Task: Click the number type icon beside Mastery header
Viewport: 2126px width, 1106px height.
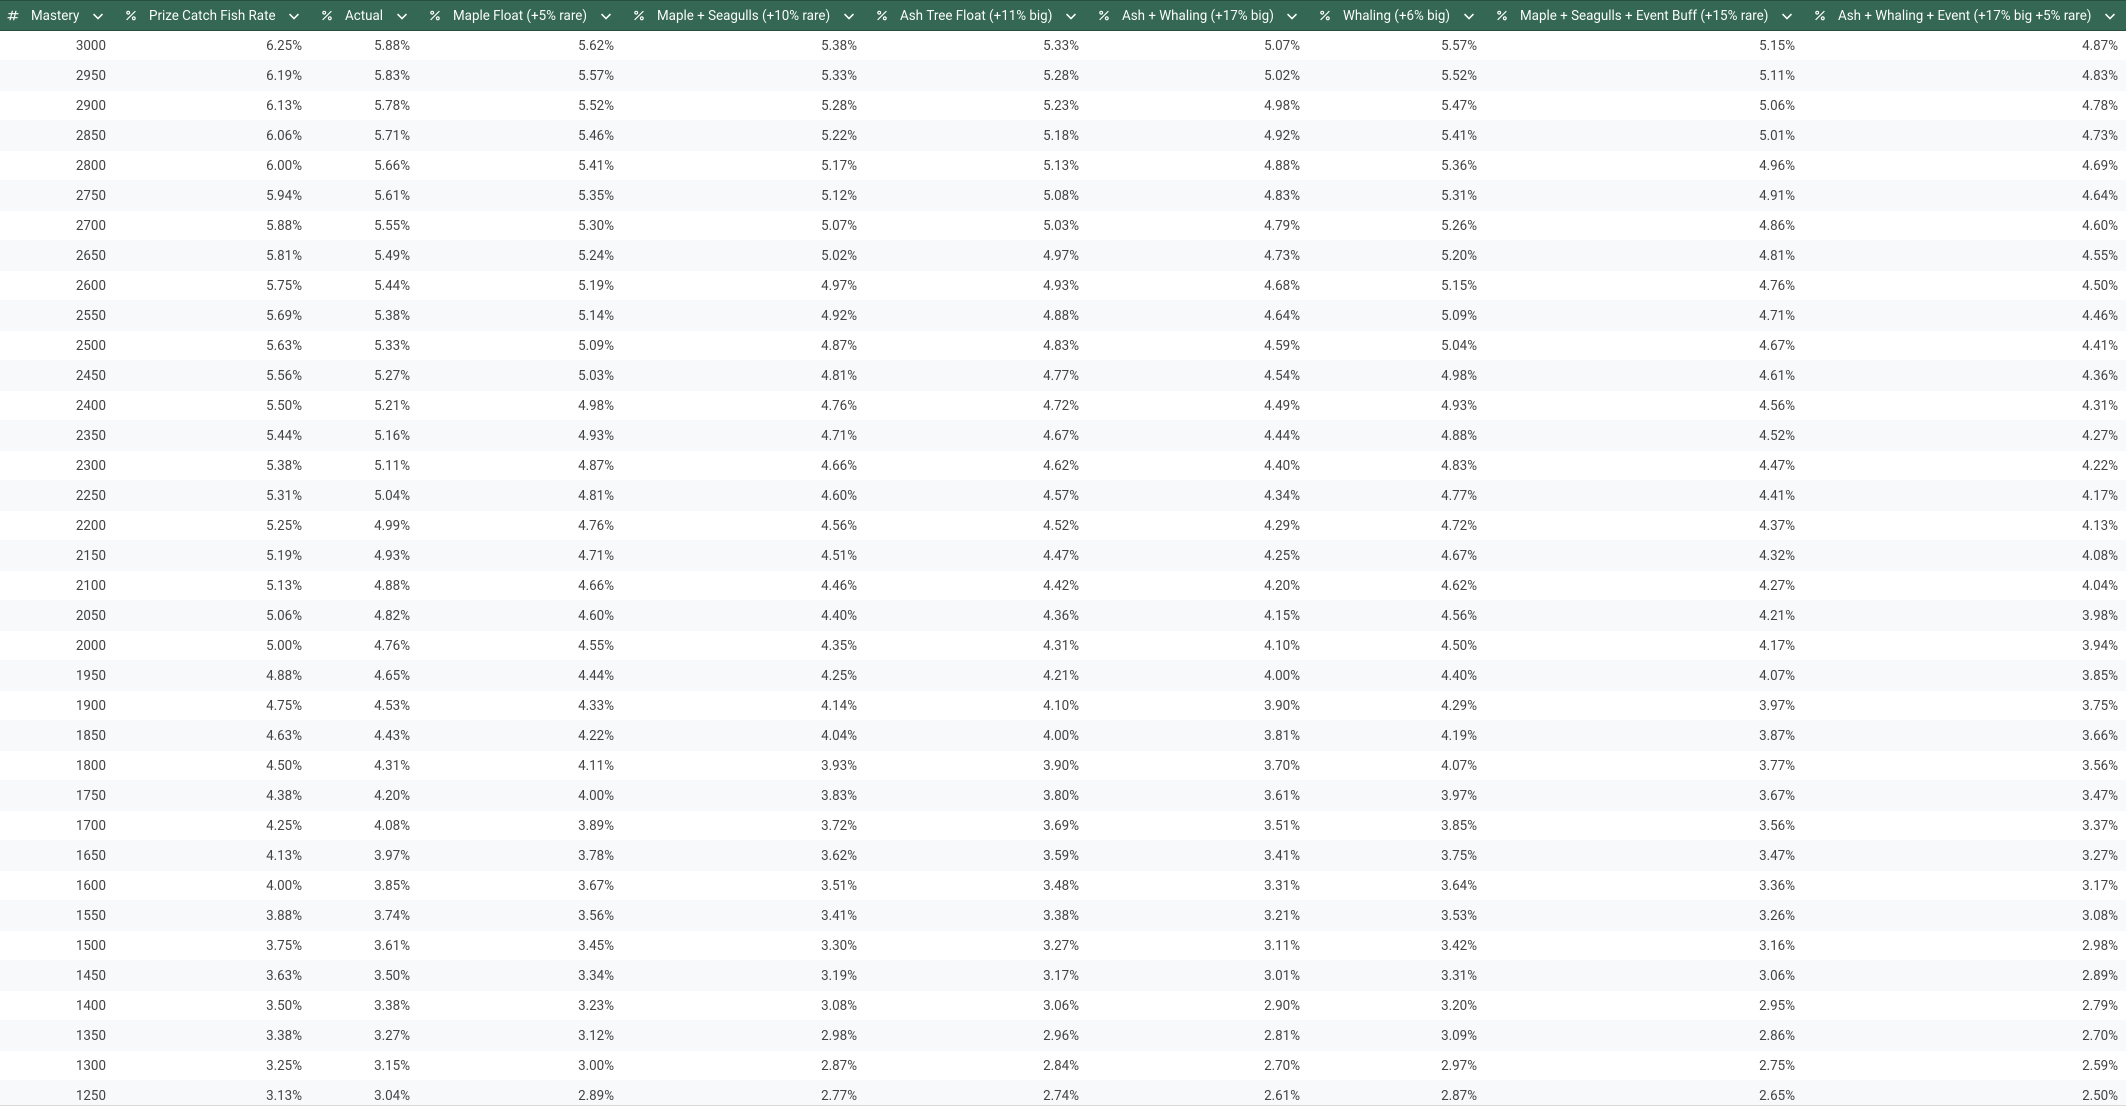Action: click(13, 16)
